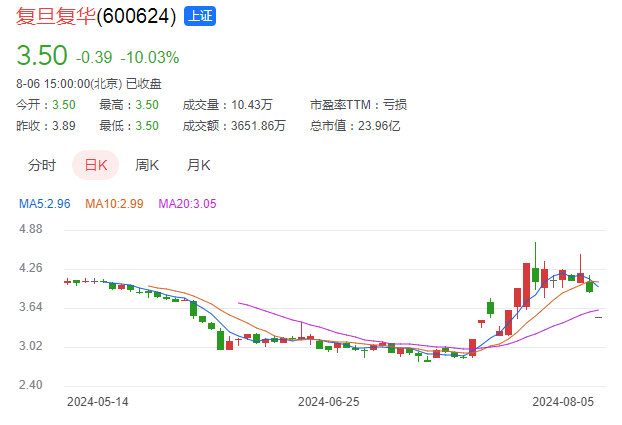The height and width of the screenshot is (425, 622).
Task: Click the 2024-06-25 date axis label
Action: (328, 402)
